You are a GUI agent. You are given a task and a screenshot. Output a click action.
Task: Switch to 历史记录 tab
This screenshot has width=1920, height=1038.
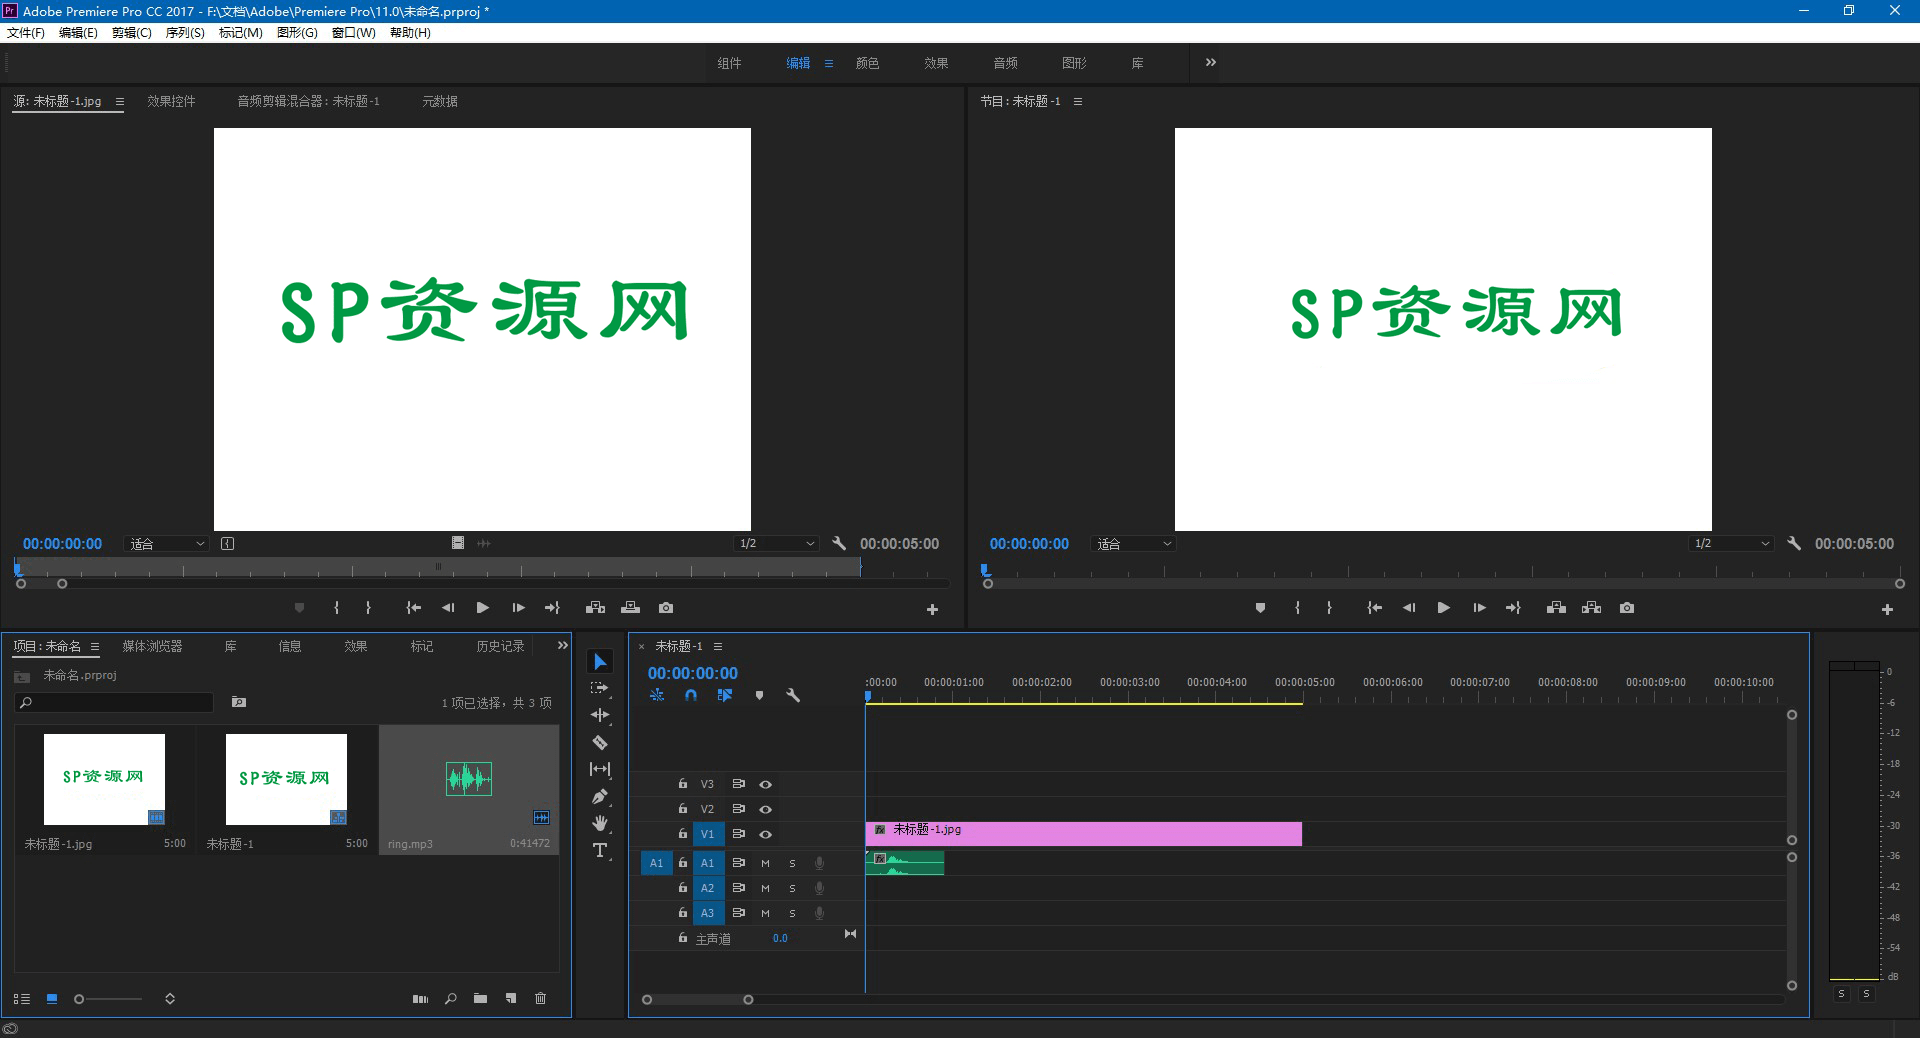tap(500, 646)
